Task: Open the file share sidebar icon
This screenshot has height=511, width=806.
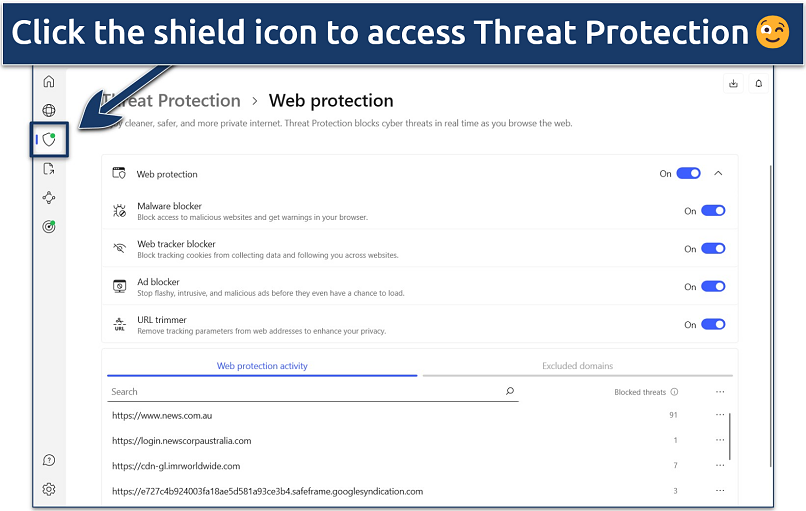Action: click(49, 169)
